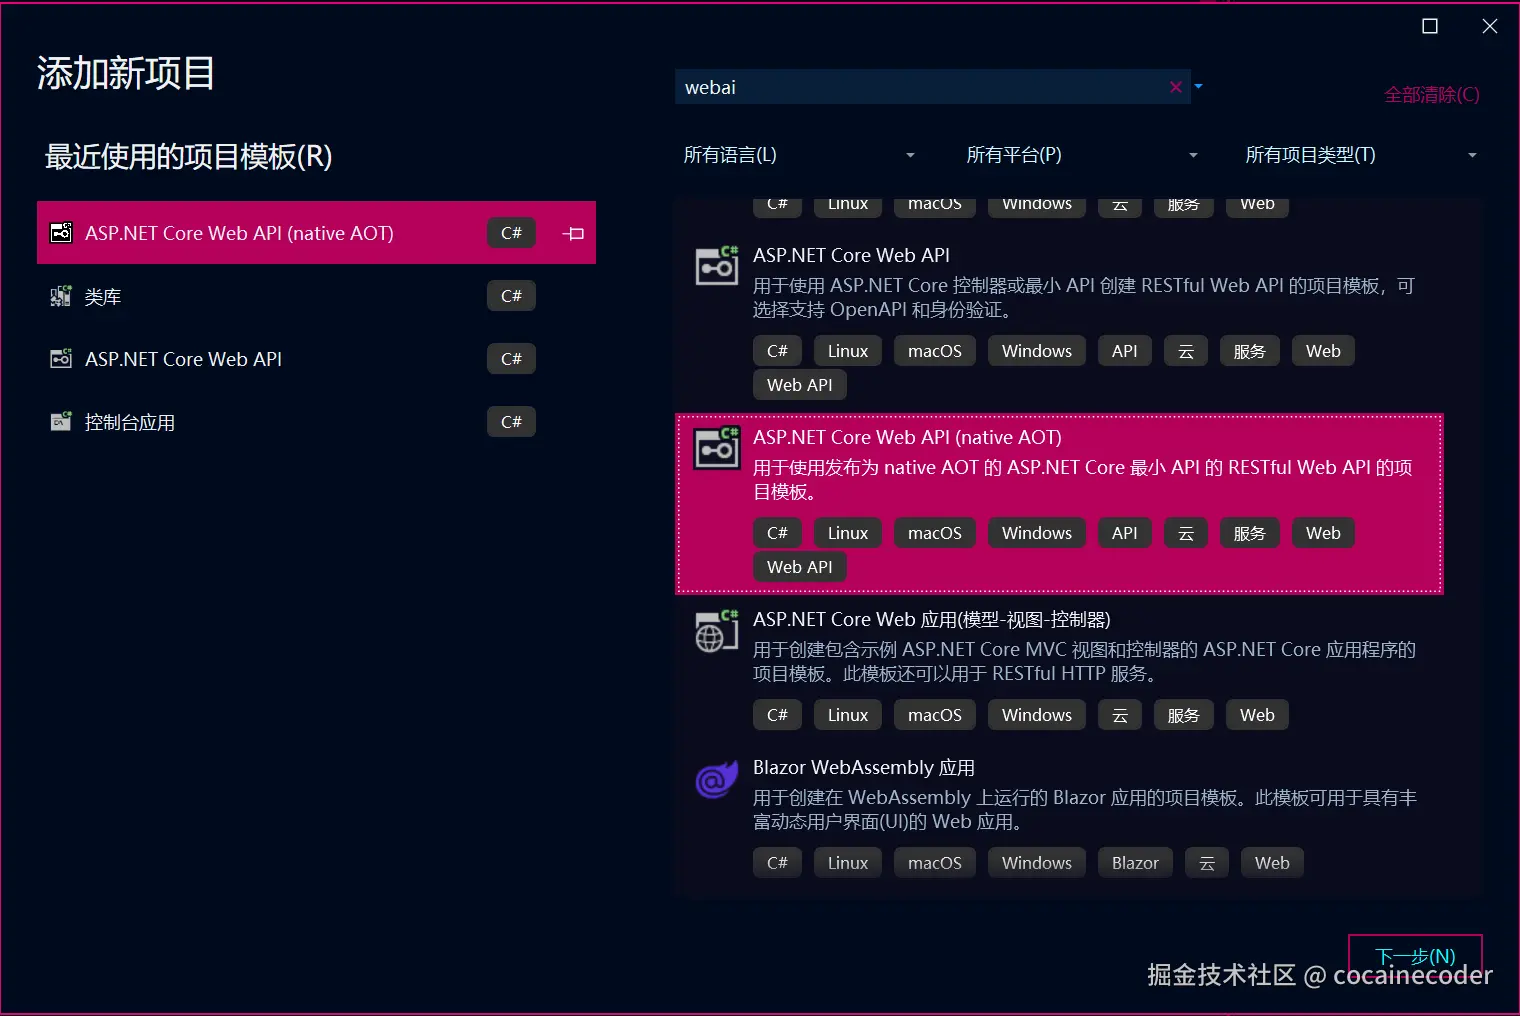Click macOS tag under ASP.NET Core Web 应用 MVC
Viewport: 1520px width, 1016px height.
(935, 715)
